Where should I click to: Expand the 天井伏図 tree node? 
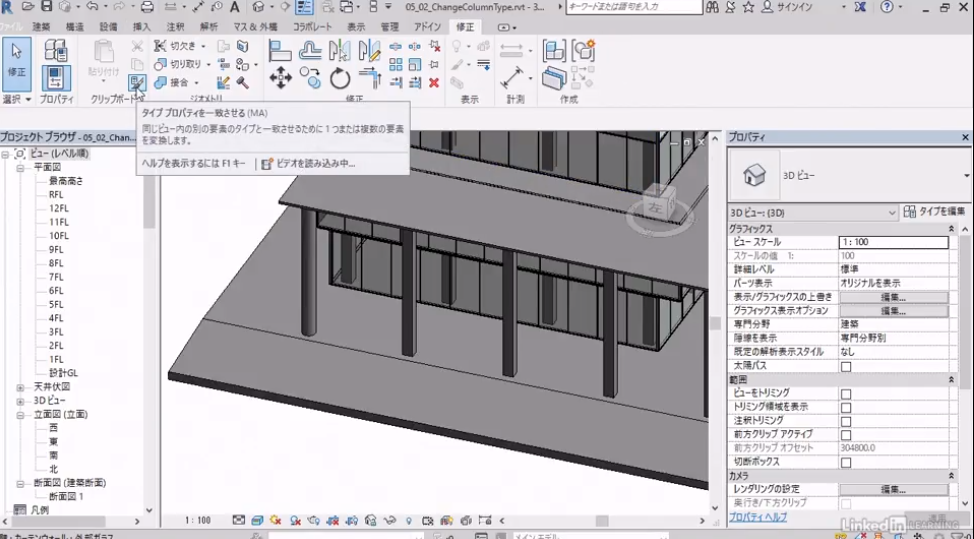point(21,387)
